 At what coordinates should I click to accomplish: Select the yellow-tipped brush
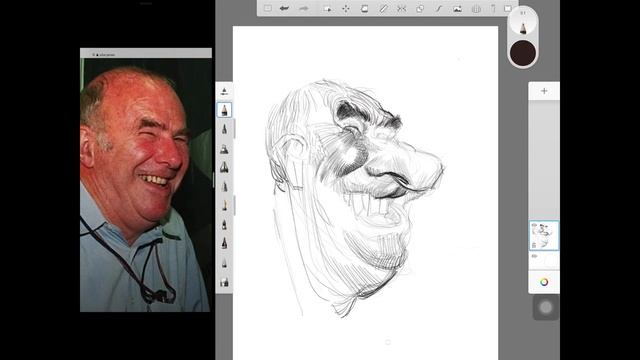click(x=224, y=205)
